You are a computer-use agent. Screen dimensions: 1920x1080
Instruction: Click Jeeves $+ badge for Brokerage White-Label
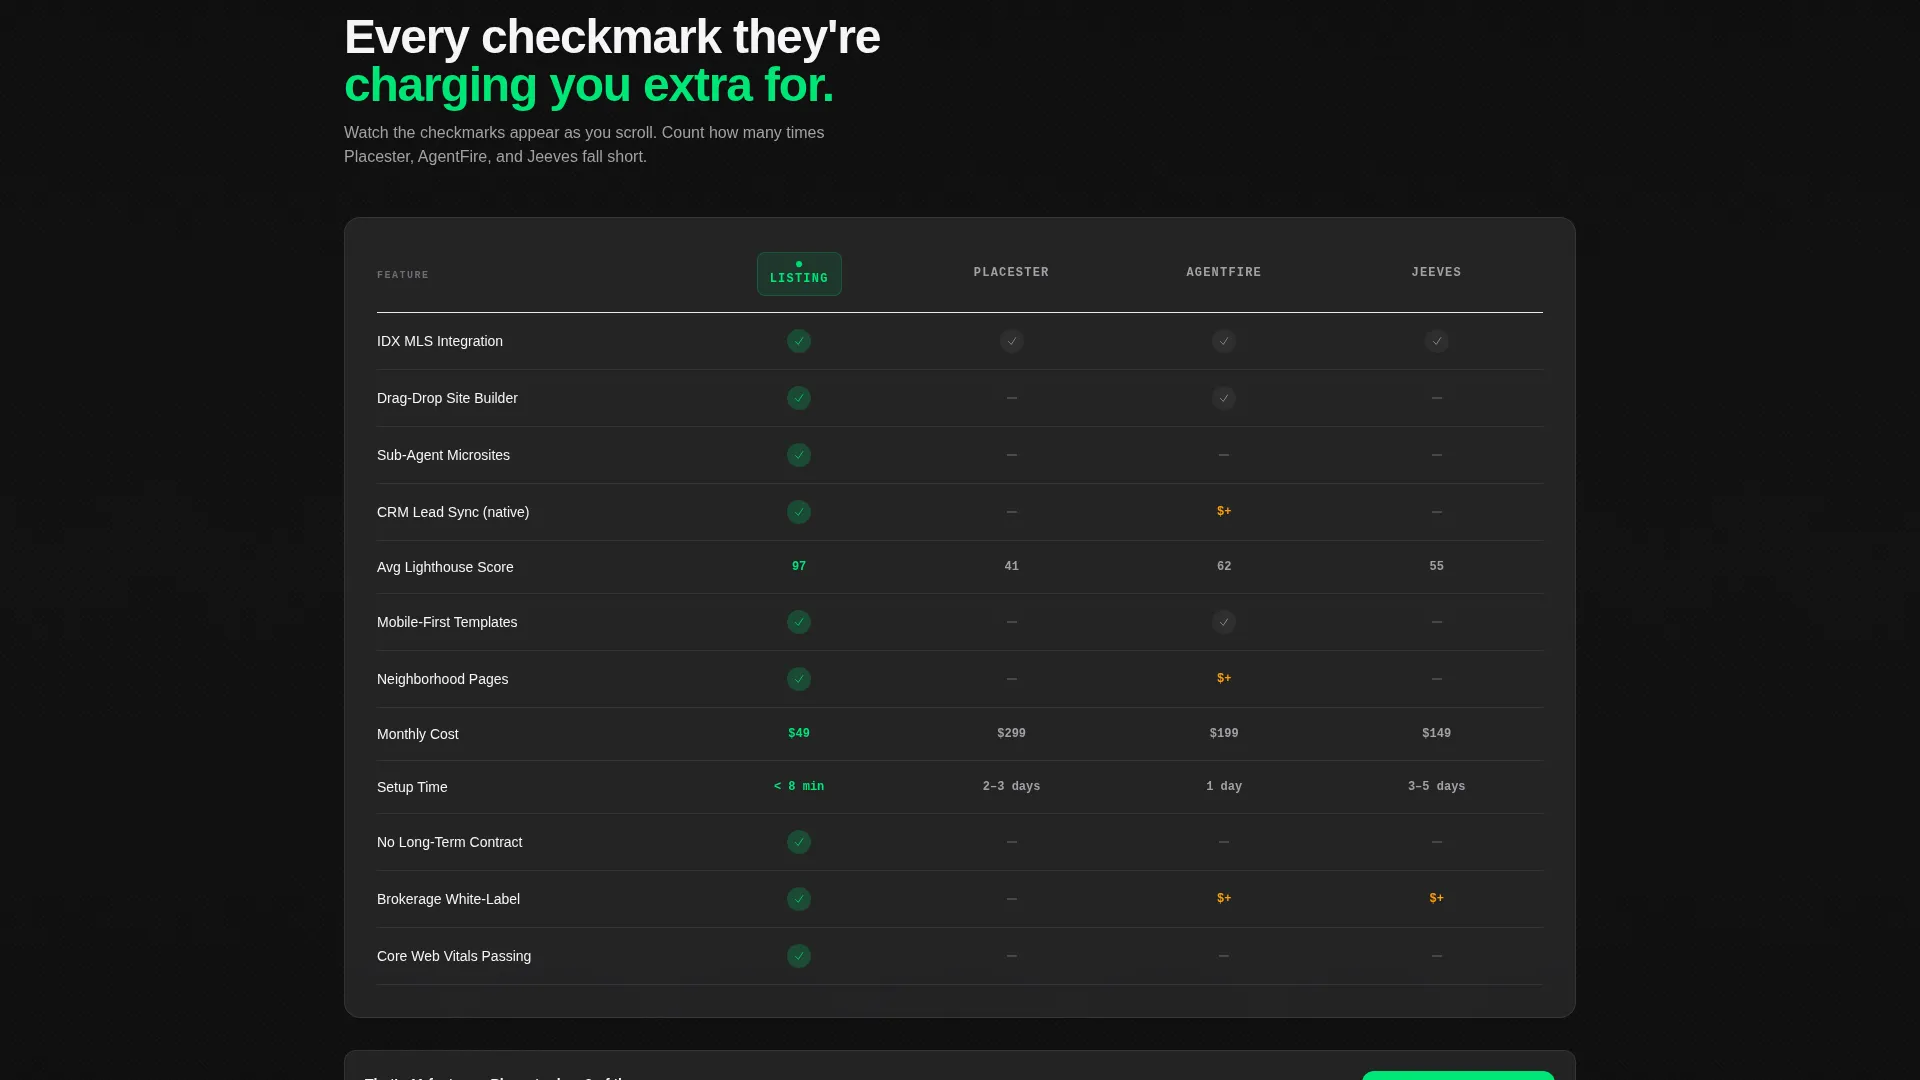click(1437, 898)
